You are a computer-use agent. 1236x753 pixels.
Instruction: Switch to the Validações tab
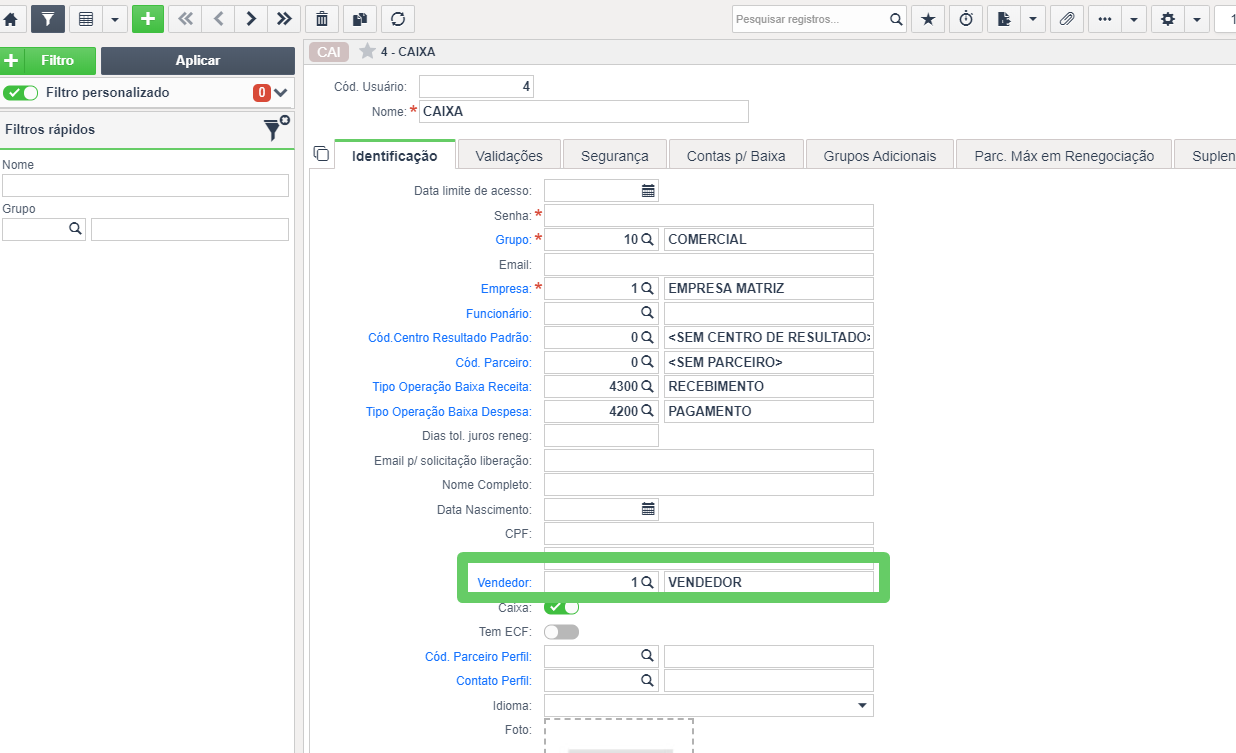click(x=509, y=155)
